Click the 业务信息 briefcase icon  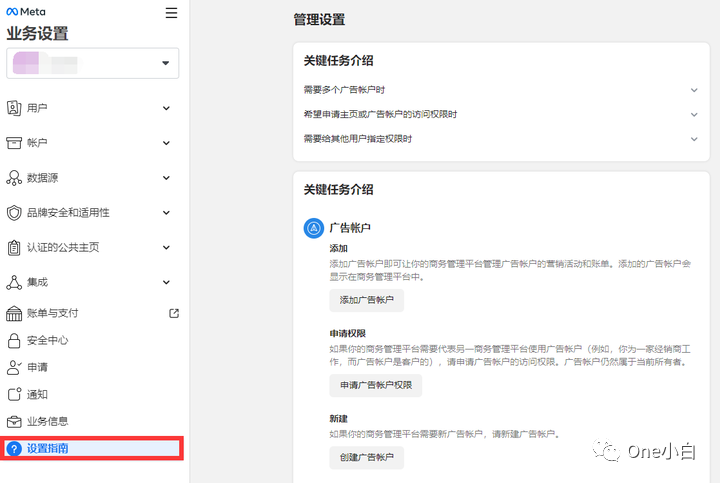point(14,421)
